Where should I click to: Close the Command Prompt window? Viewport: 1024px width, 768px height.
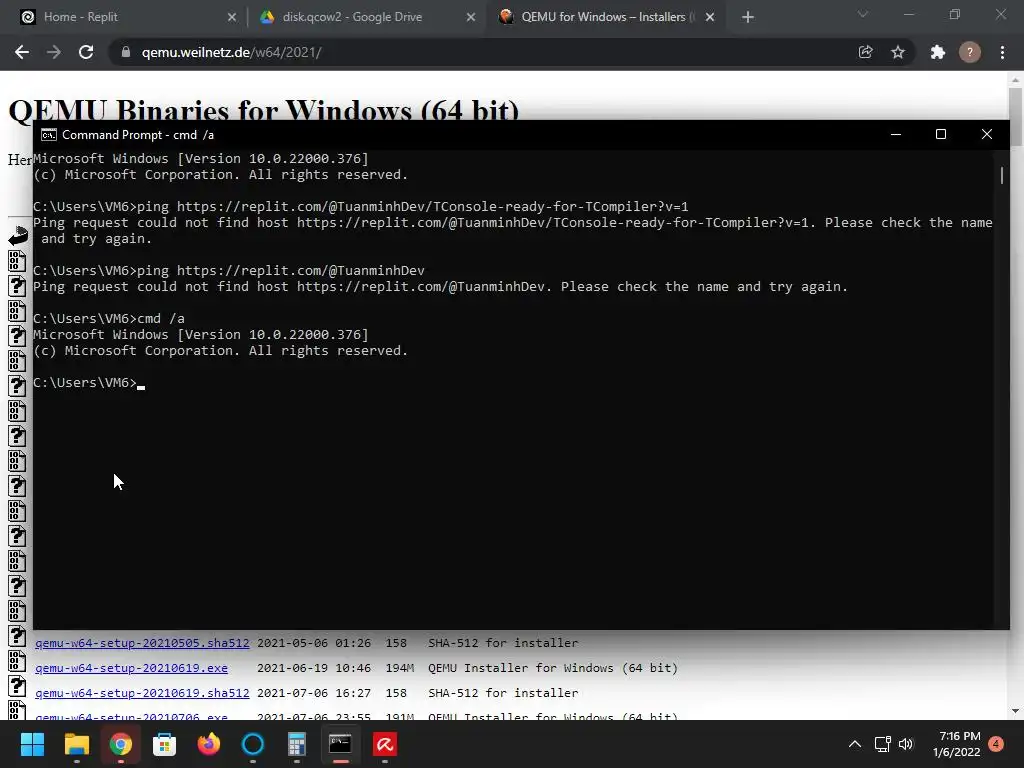point(987,135)
